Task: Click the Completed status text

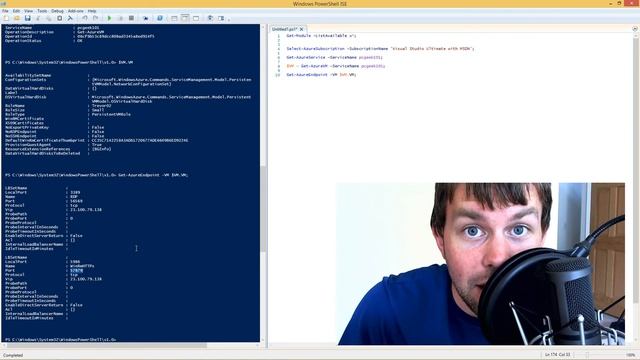Action: pyautogui.click(x=13, y=355)
